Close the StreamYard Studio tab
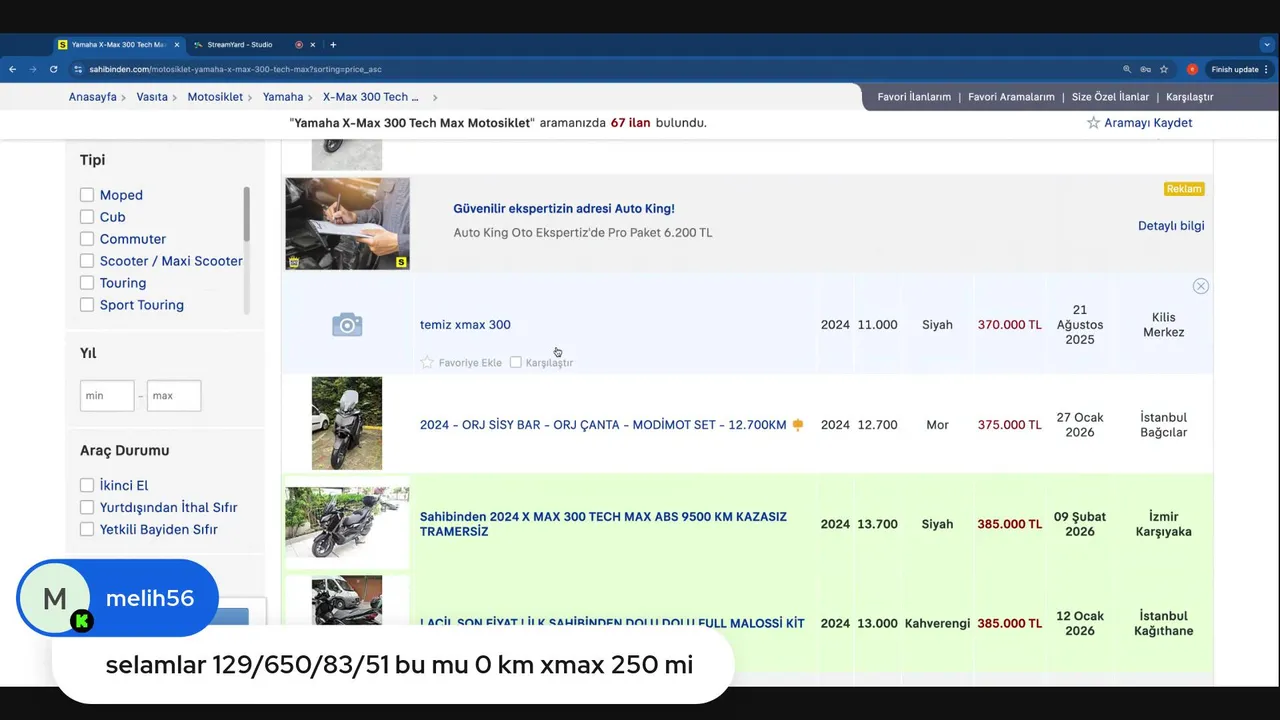Screen dimensions: 1280x720 click(312, 44)
